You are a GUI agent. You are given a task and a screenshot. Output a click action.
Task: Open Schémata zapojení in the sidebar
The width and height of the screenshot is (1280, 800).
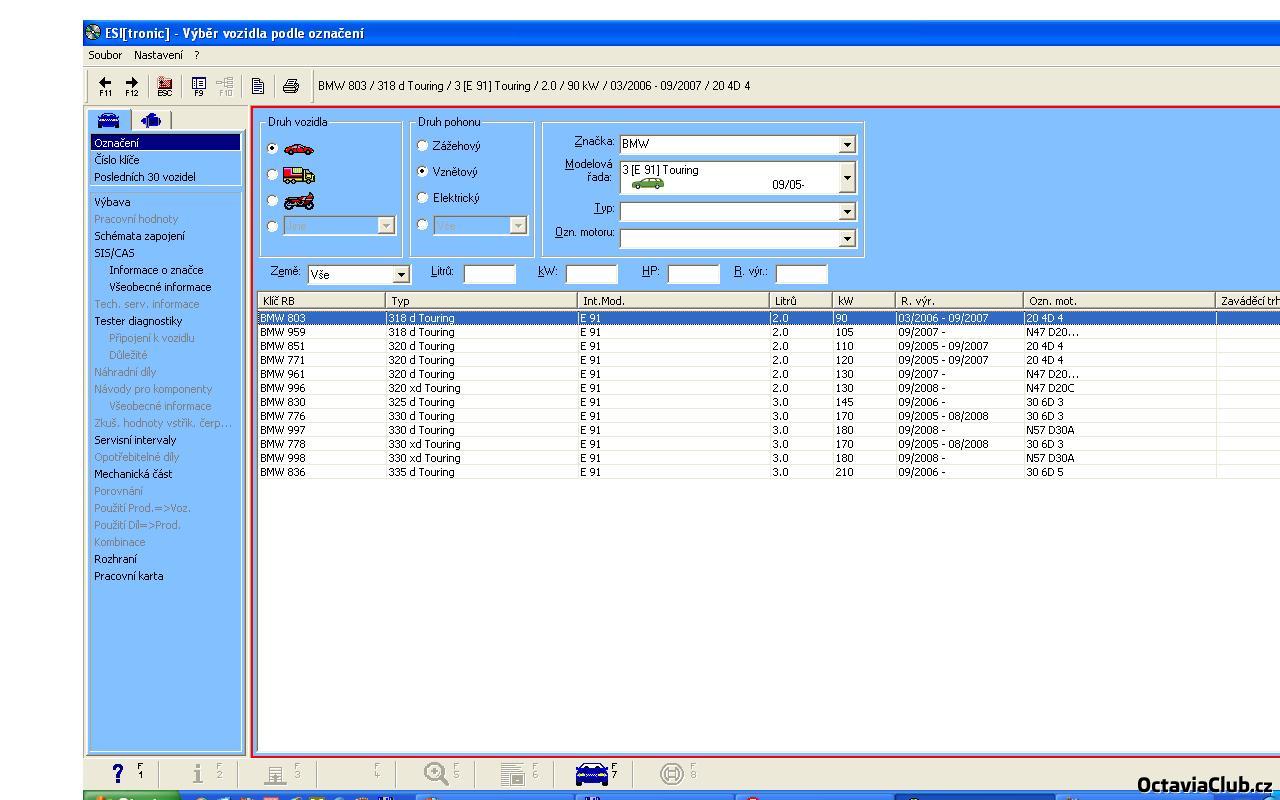pos(139,236)
